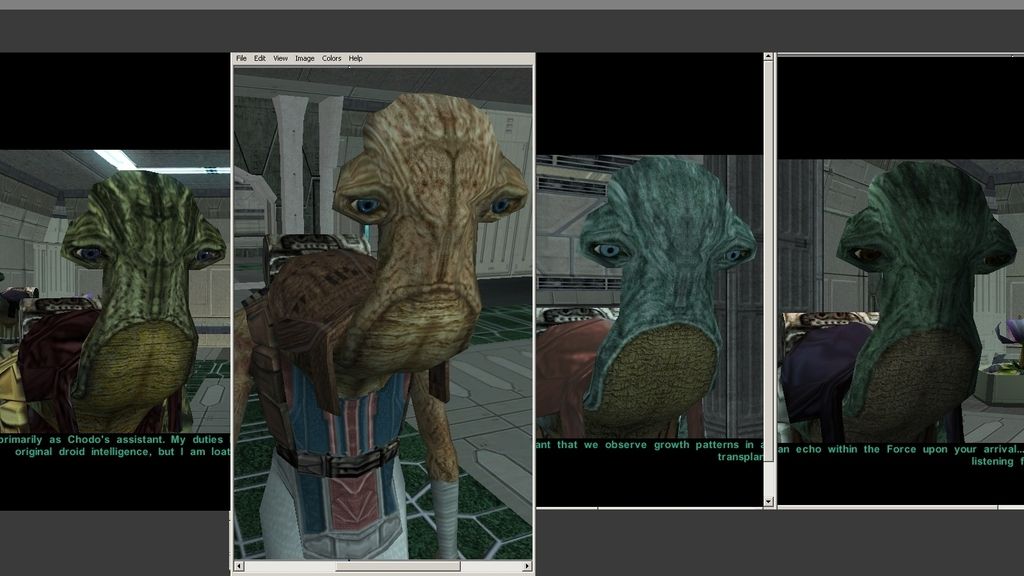Click the horizontal scrollbar left arrow
The image size is (1024, 576).
(x=239, y=567)
